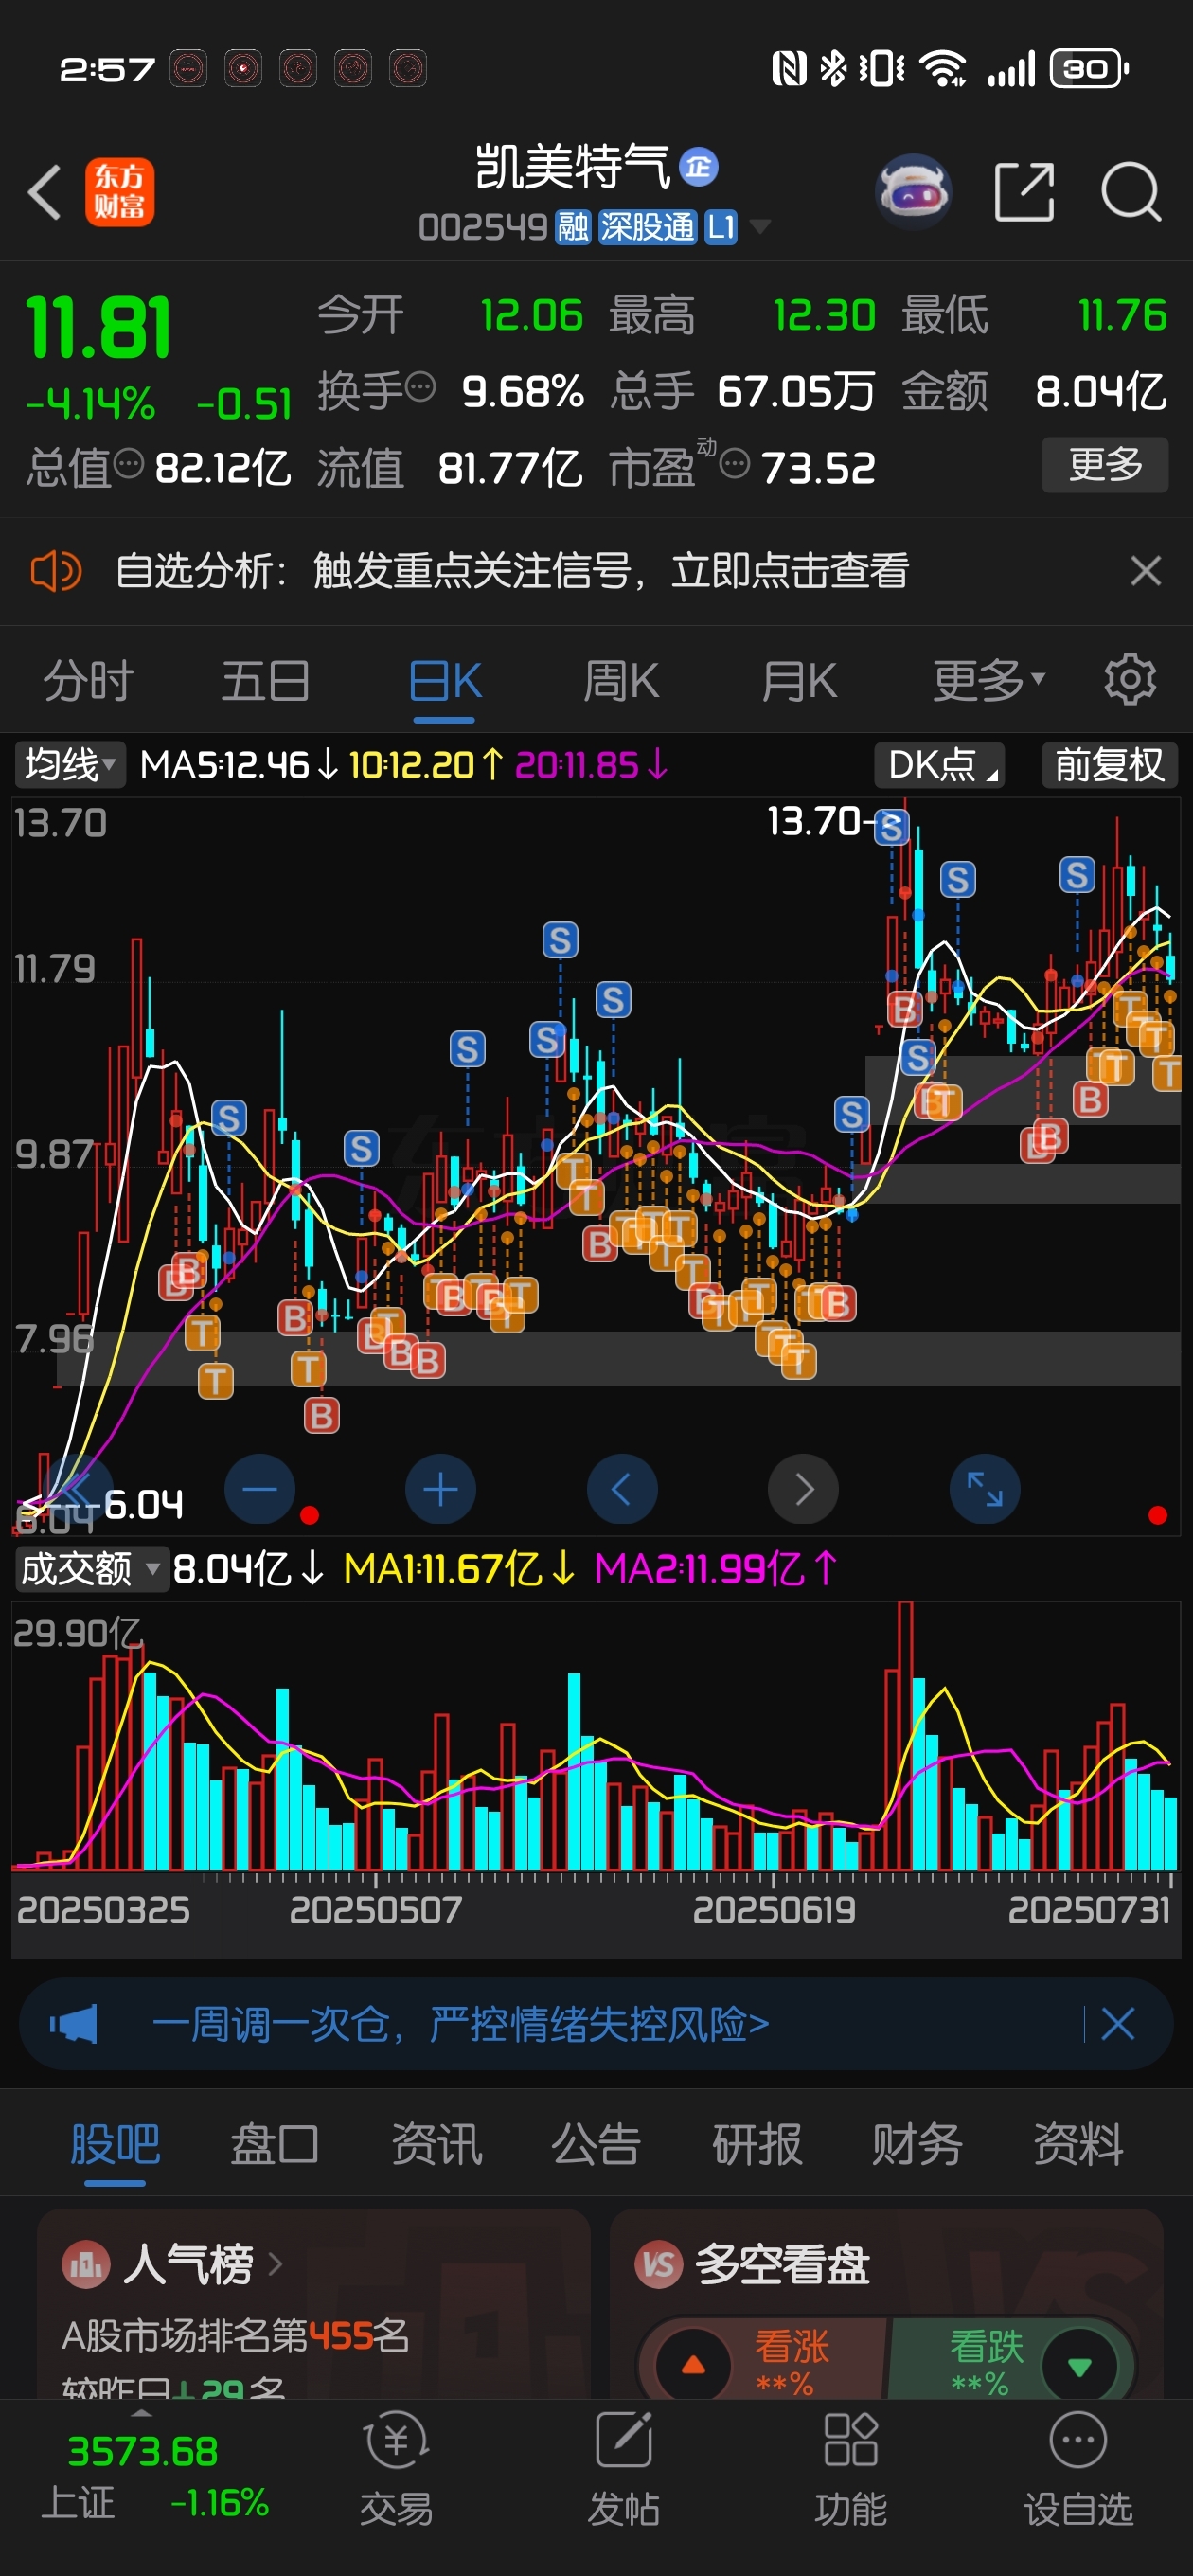Zoom out chart with minus button
Image resolution: width=1193 pixels, height=2576 pixels.
pyautogui.click(x=260, y=1489)
